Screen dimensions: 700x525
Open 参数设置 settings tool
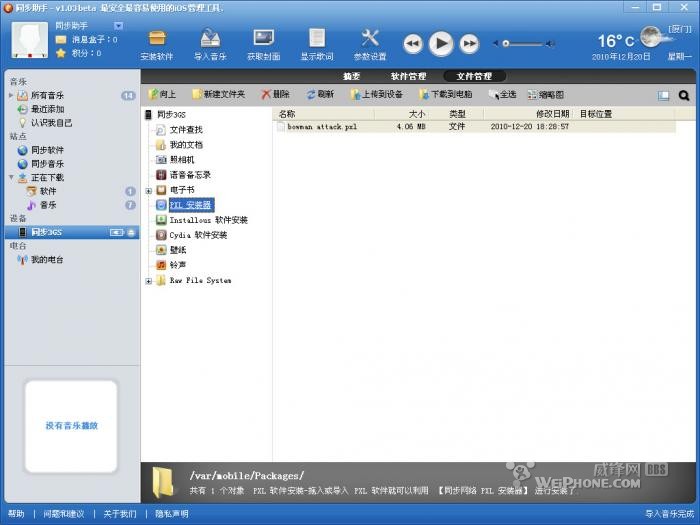[370, 46]
